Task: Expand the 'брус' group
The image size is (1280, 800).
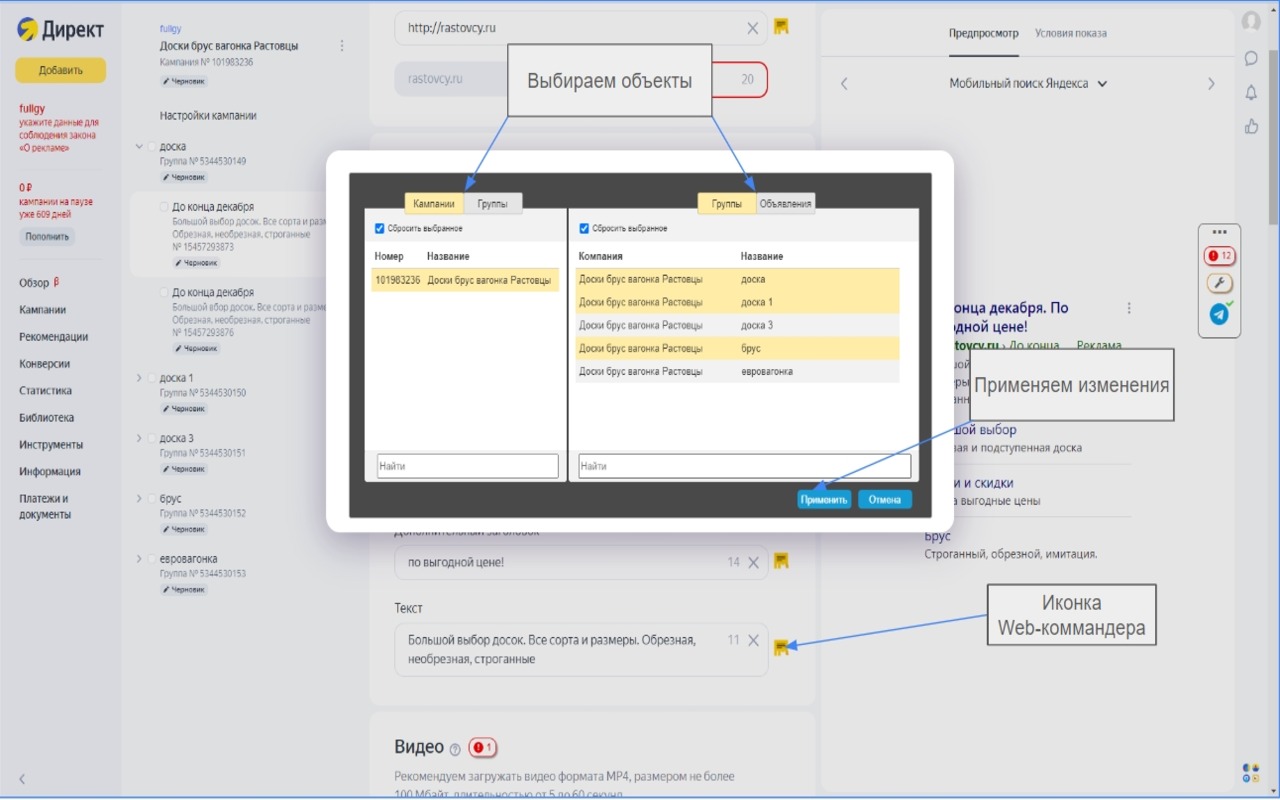Action: point(139,498)
